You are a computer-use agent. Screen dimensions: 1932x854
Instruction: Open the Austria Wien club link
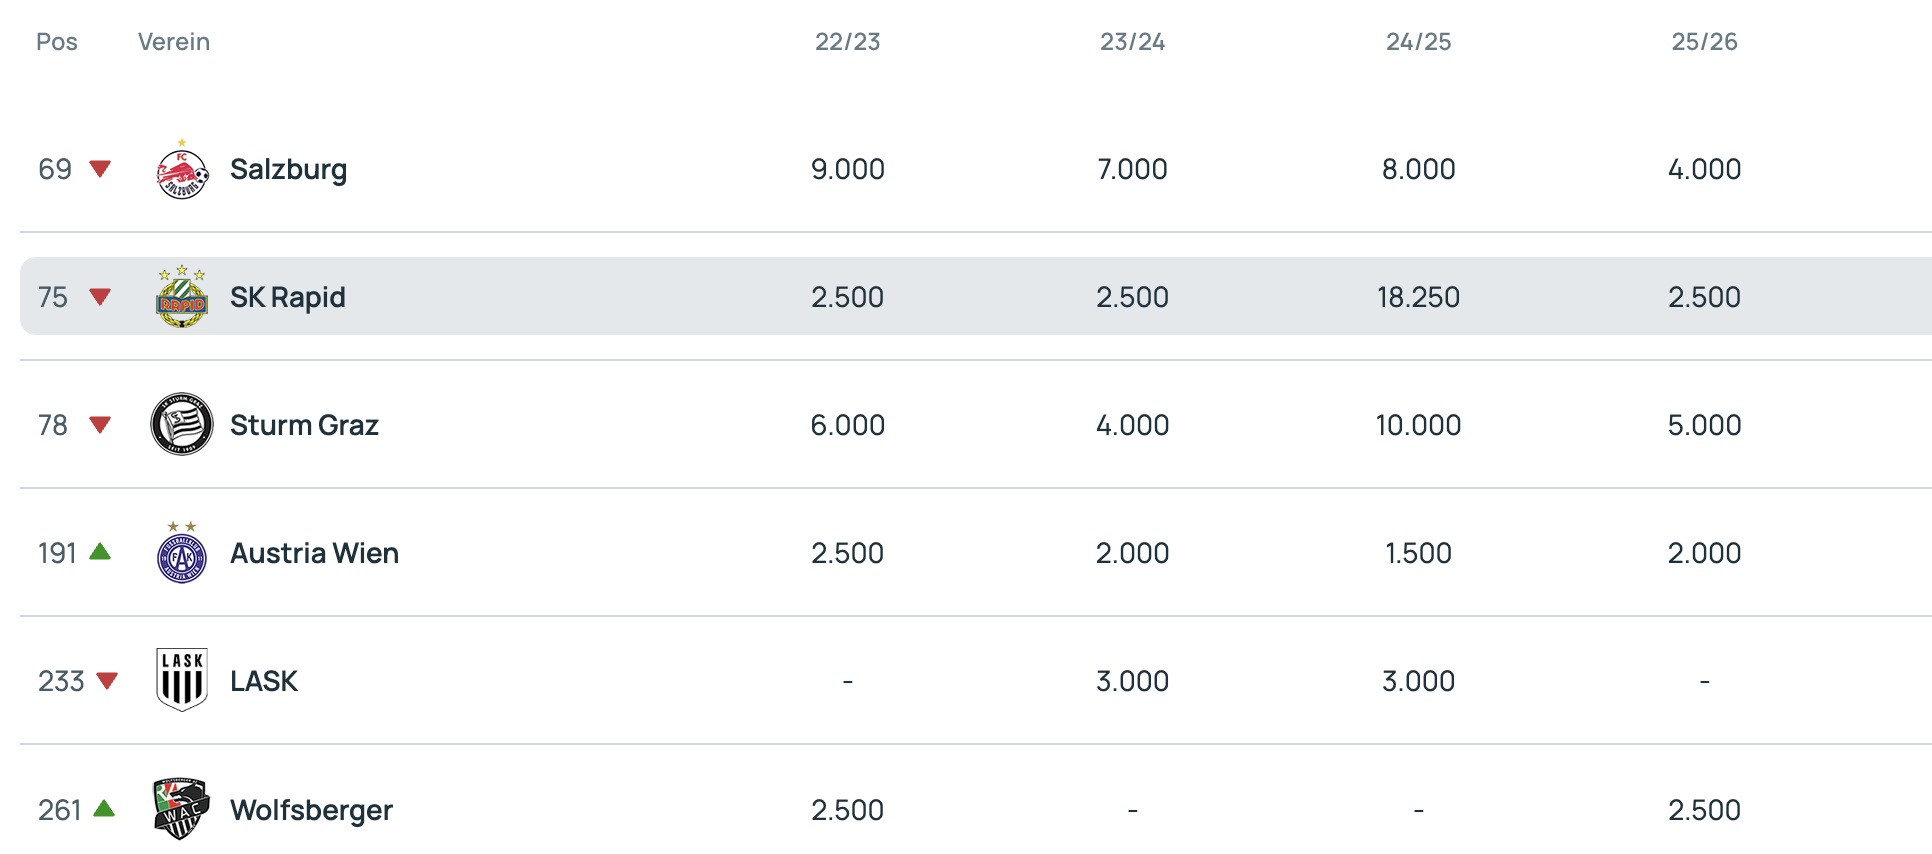[x=314, y=553]
